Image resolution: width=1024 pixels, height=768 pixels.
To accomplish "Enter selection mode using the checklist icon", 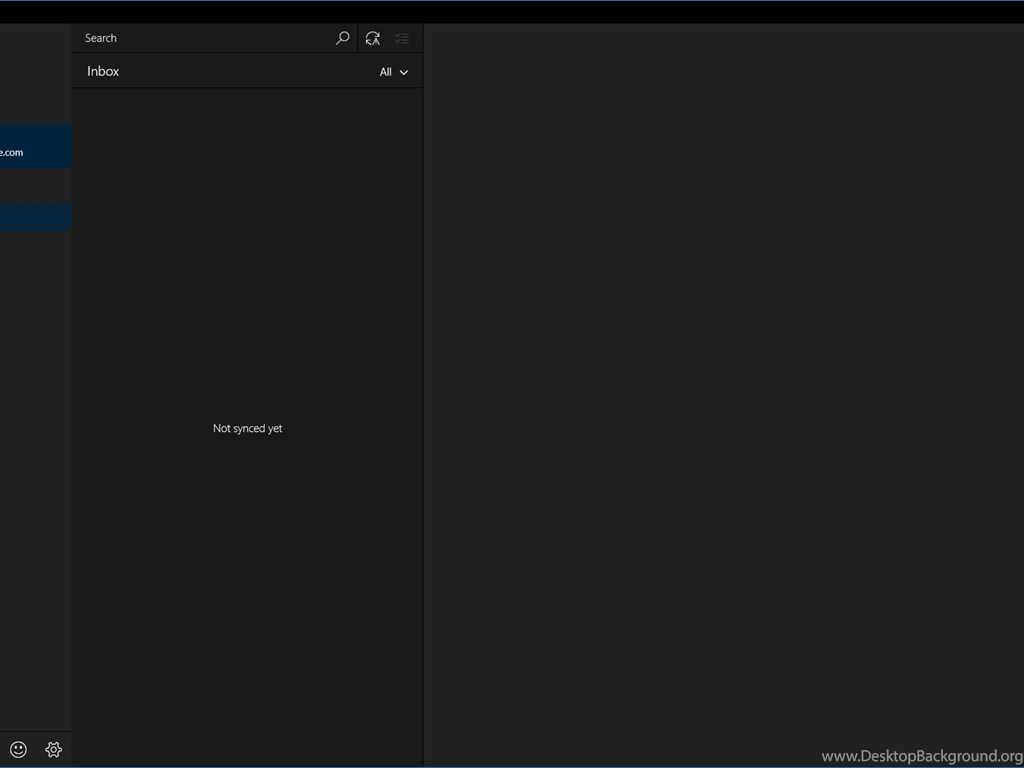I will click(x=402, y=38).
